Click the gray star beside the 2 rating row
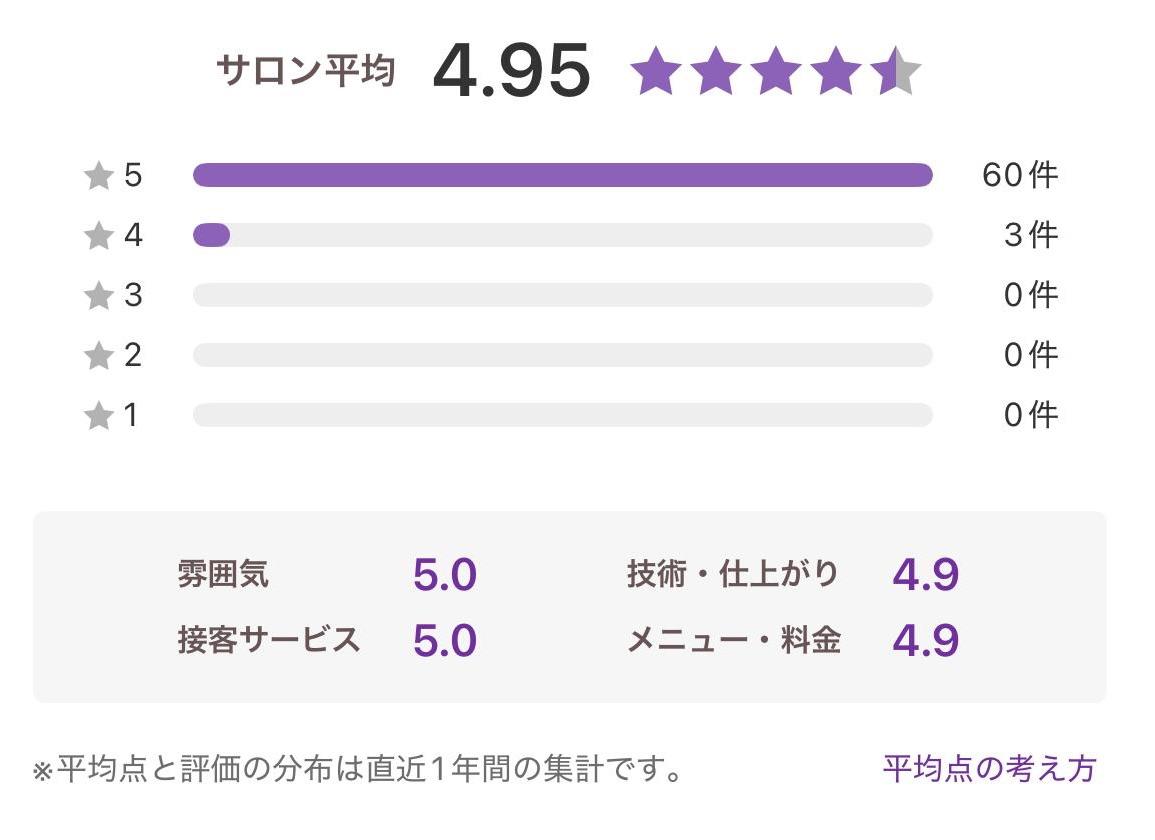 [99, 355]
